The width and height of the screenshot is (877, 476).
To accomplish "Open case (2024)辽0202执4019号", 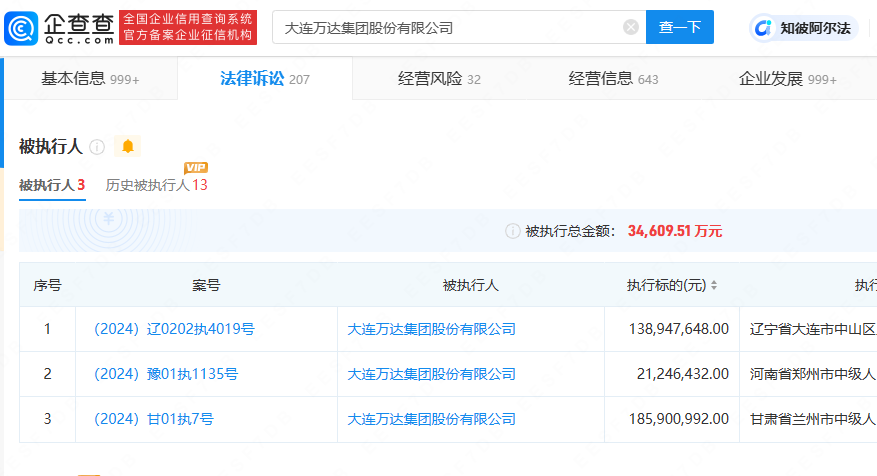I will point(173,329).
